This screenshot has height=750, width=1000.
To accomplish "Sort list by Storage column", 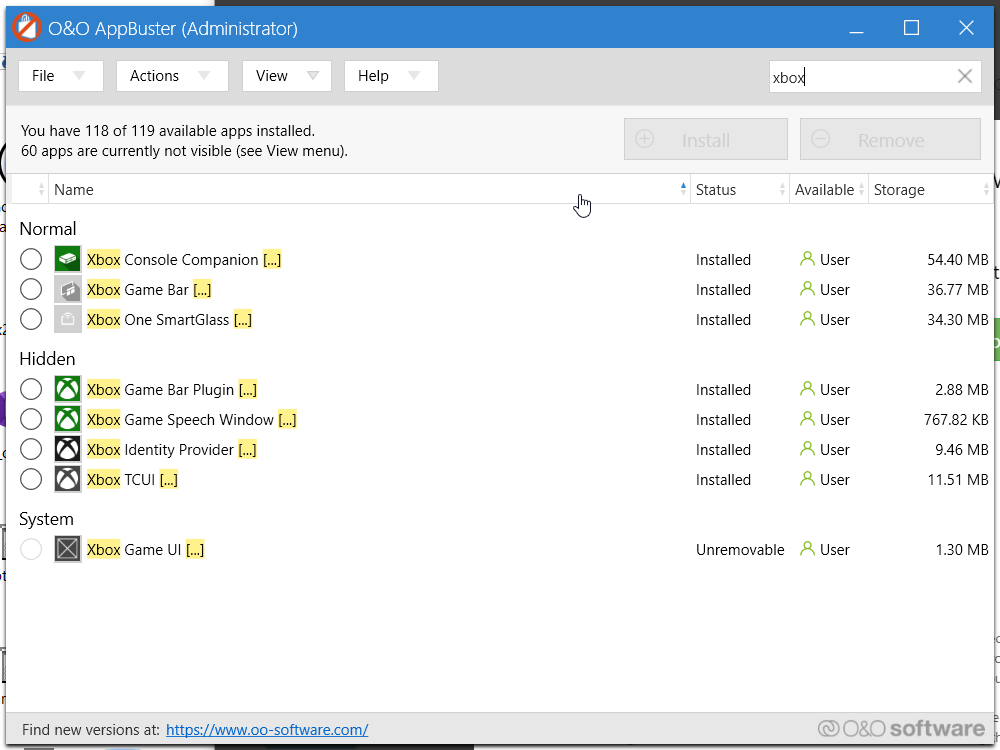I will point(930,189).
